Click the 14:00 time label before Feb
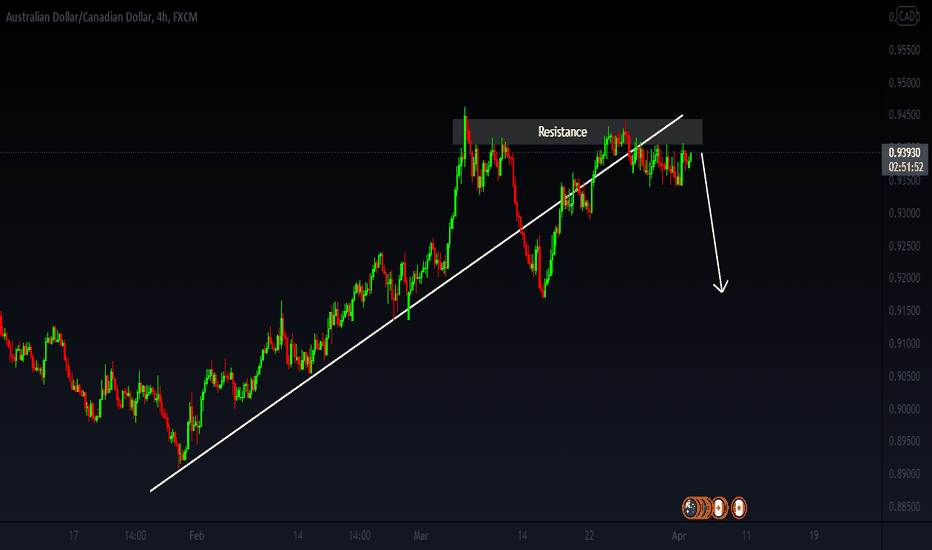 (135, 536)
